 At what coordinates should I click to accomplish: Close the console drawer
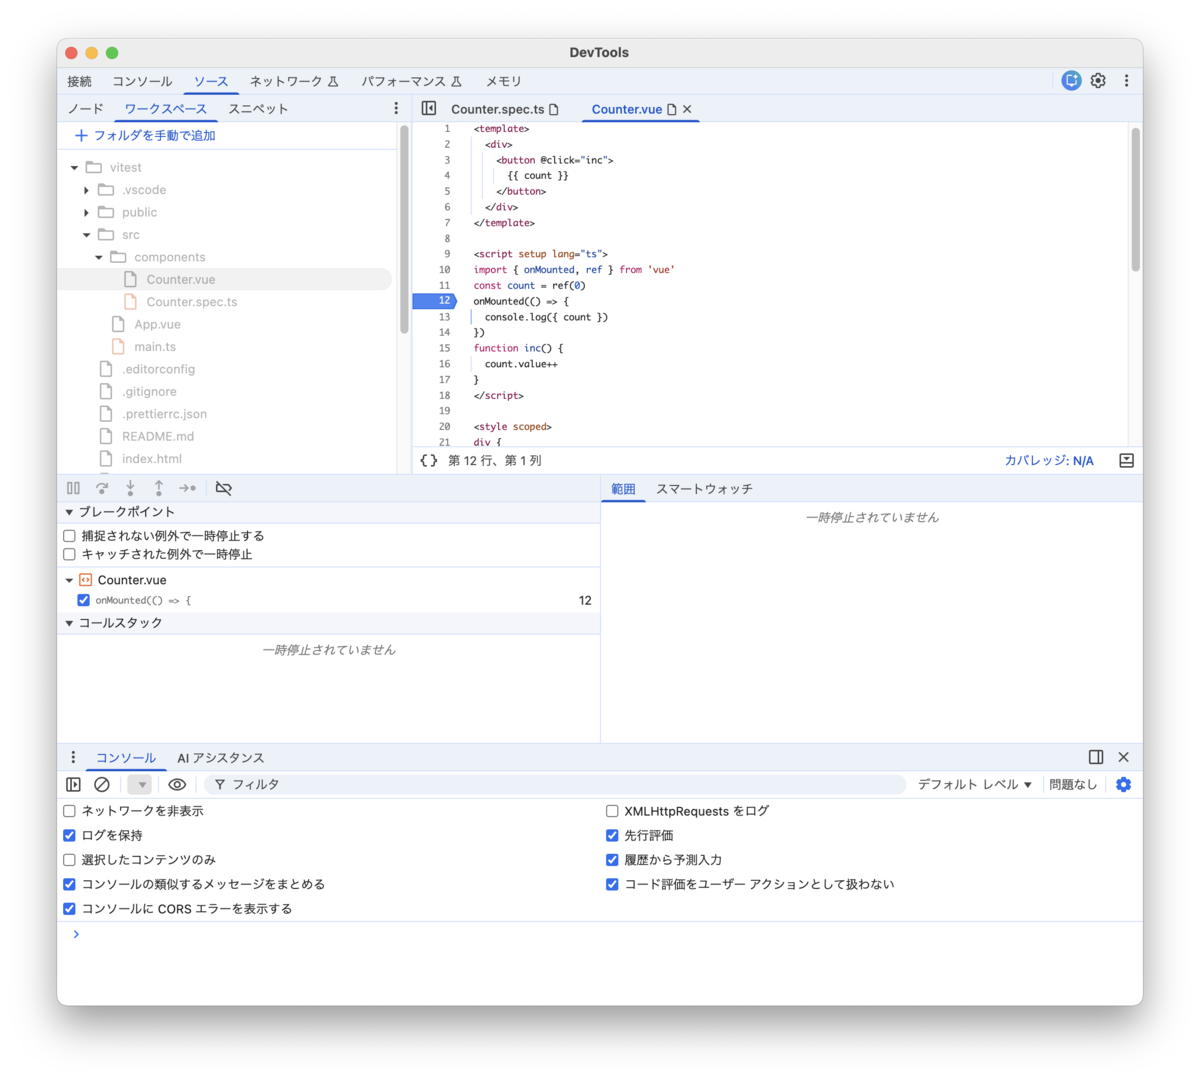pyautogui.click(x=1123, y=757)
